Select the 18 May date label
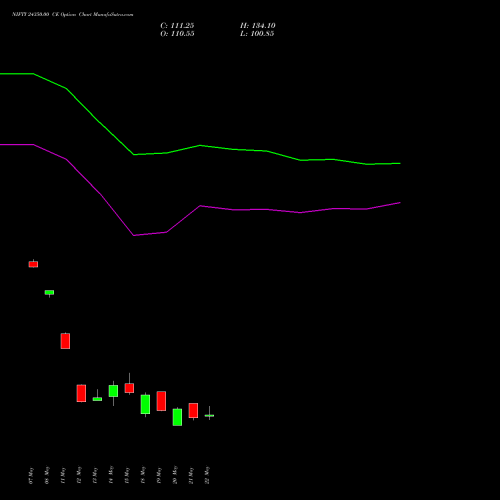Image resolution: width=500 pixels, height=500 pixels. pyautogui.click(x=143, y=476)
